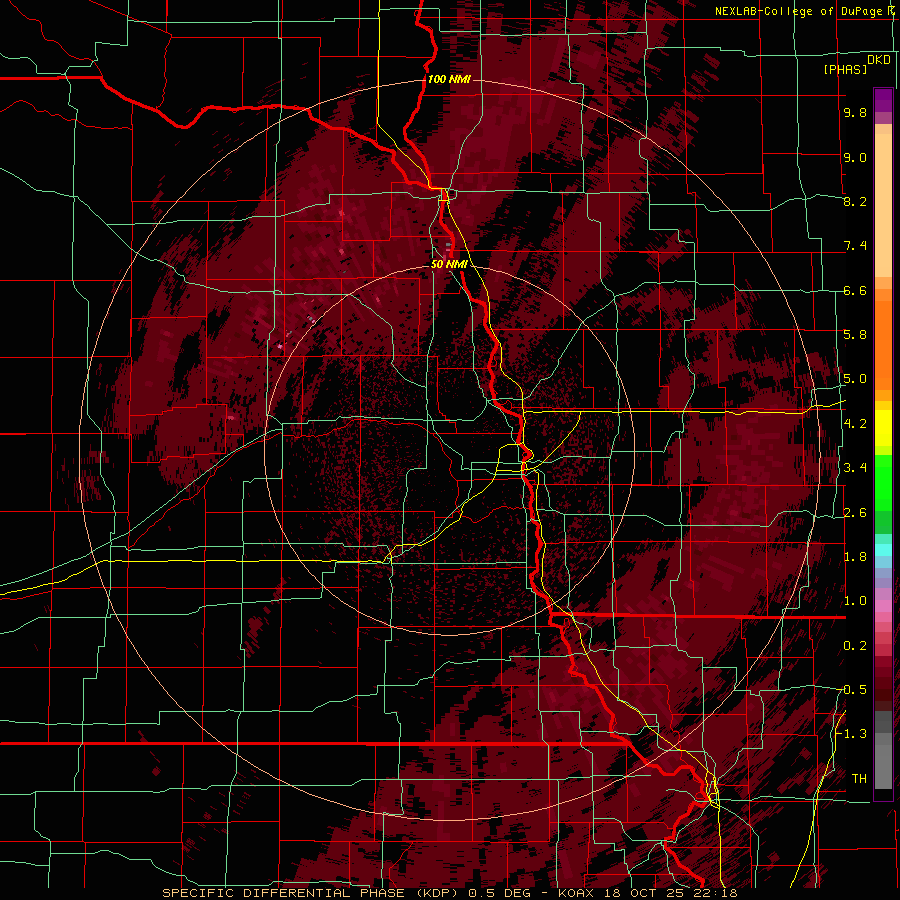Click the yellow segment of the color bar
Image resolution: width=900 pixels, height=900 pixels.
point(883,428)
